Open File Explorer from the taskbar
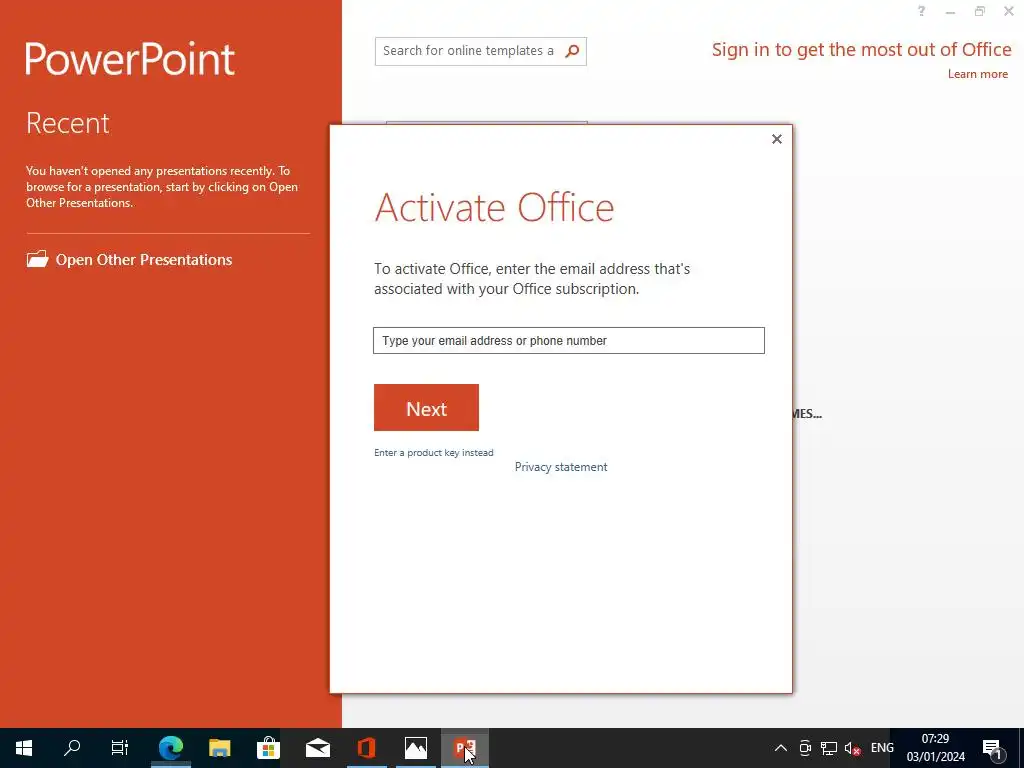The height and width of the screenshot is (768, 1024). click(x=219, y=748)
